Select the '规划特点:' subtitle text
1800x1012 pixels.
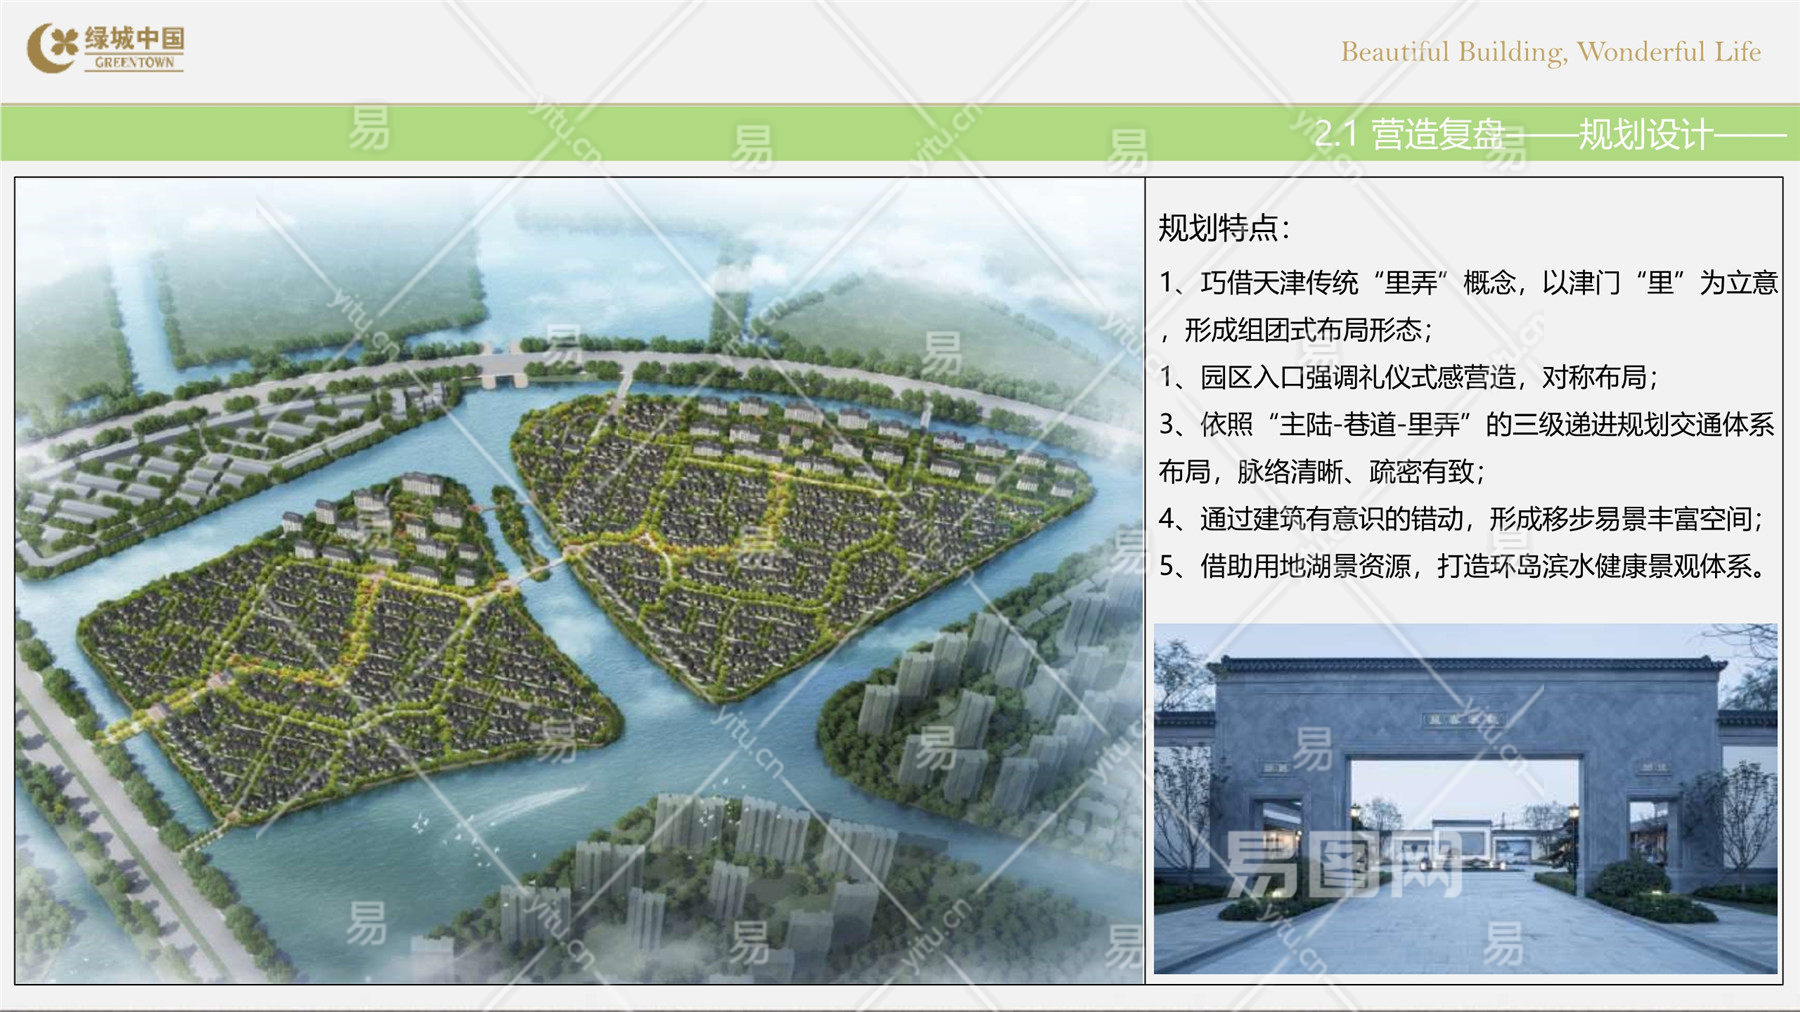[1224, 228]
